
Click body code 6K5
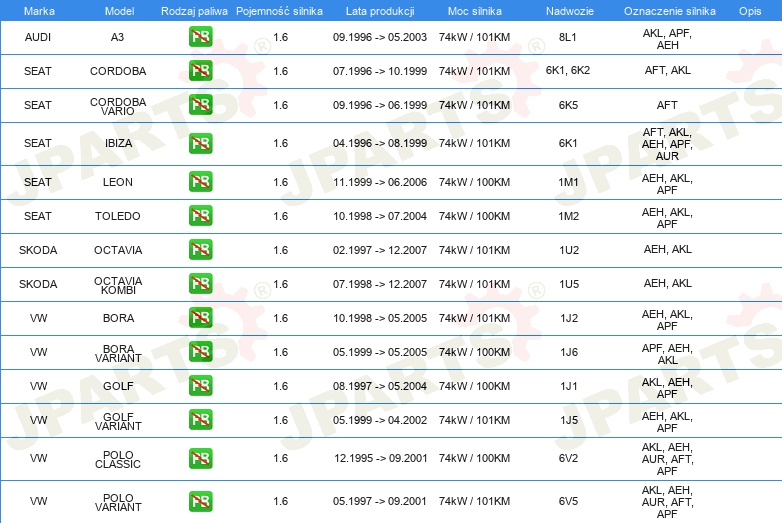pyautogui.click(x=568, y=105)
